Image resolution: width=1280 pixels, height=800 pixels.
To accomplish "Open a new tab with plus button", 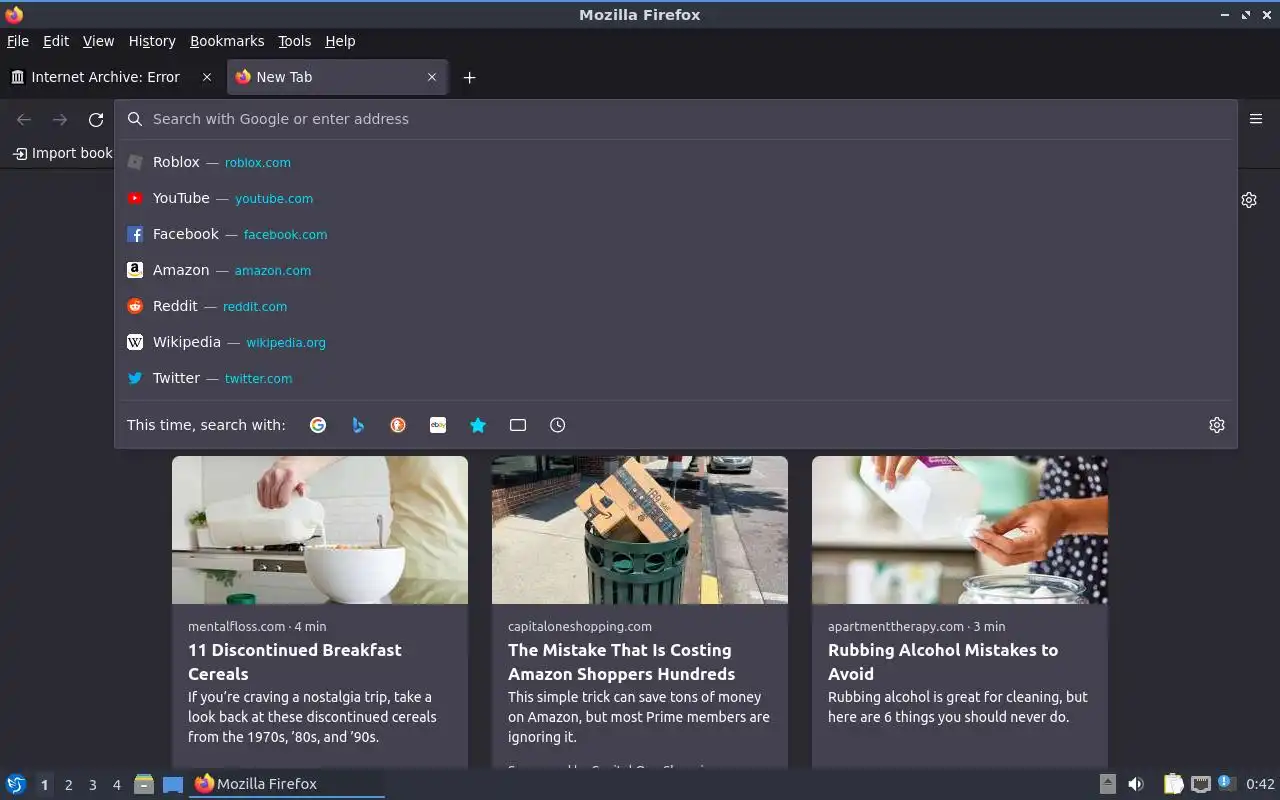I will [x=469, y=77].
